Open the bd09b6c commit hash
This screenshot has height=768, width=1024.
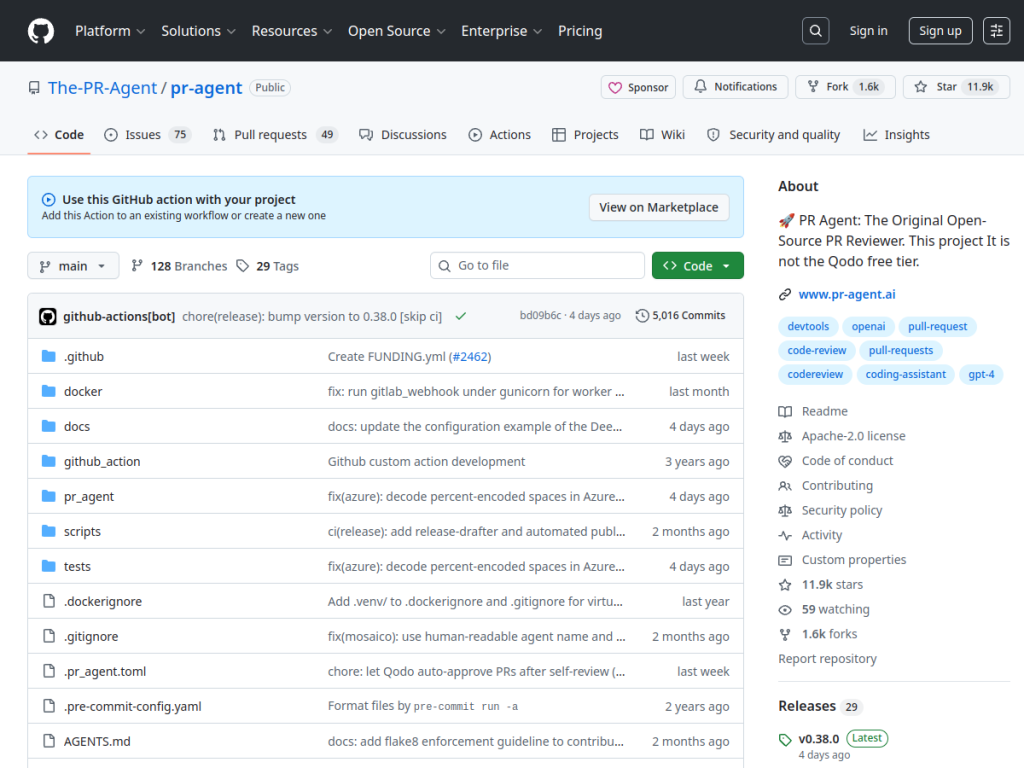pos(540,315)
